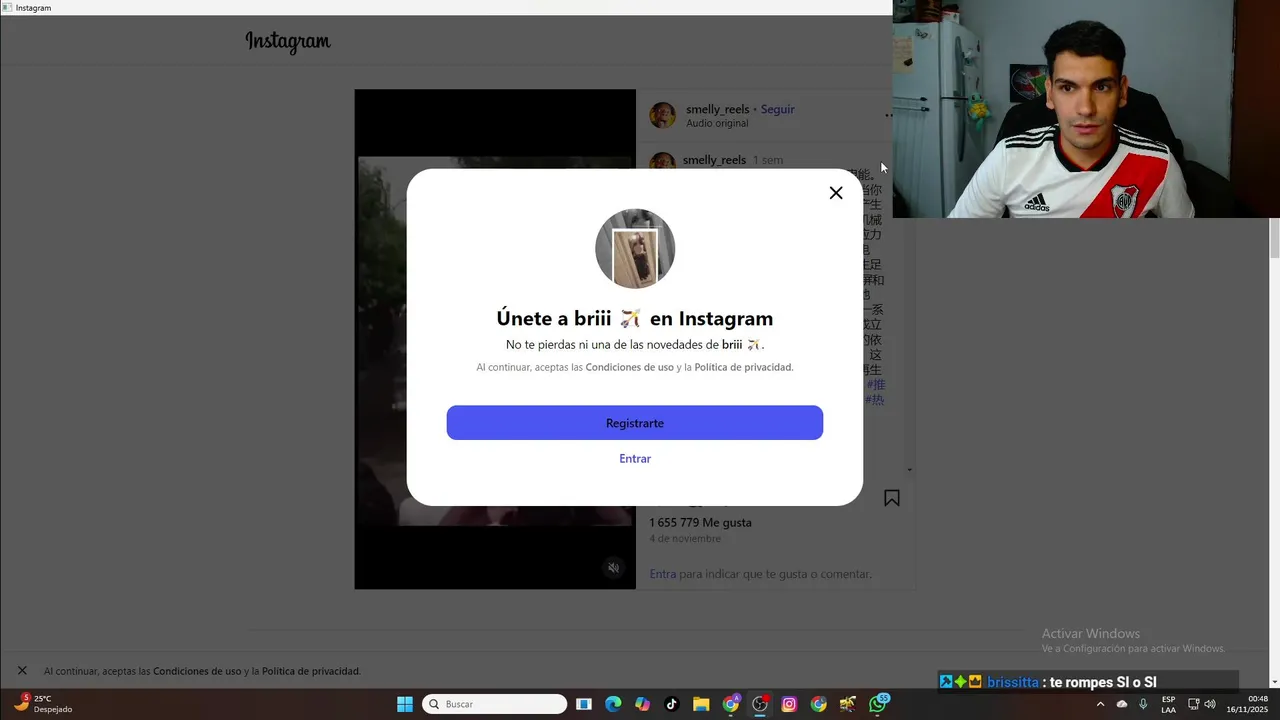Click the Instagram logo in the header
This screenshot has width=1280, height=720.
288,42
